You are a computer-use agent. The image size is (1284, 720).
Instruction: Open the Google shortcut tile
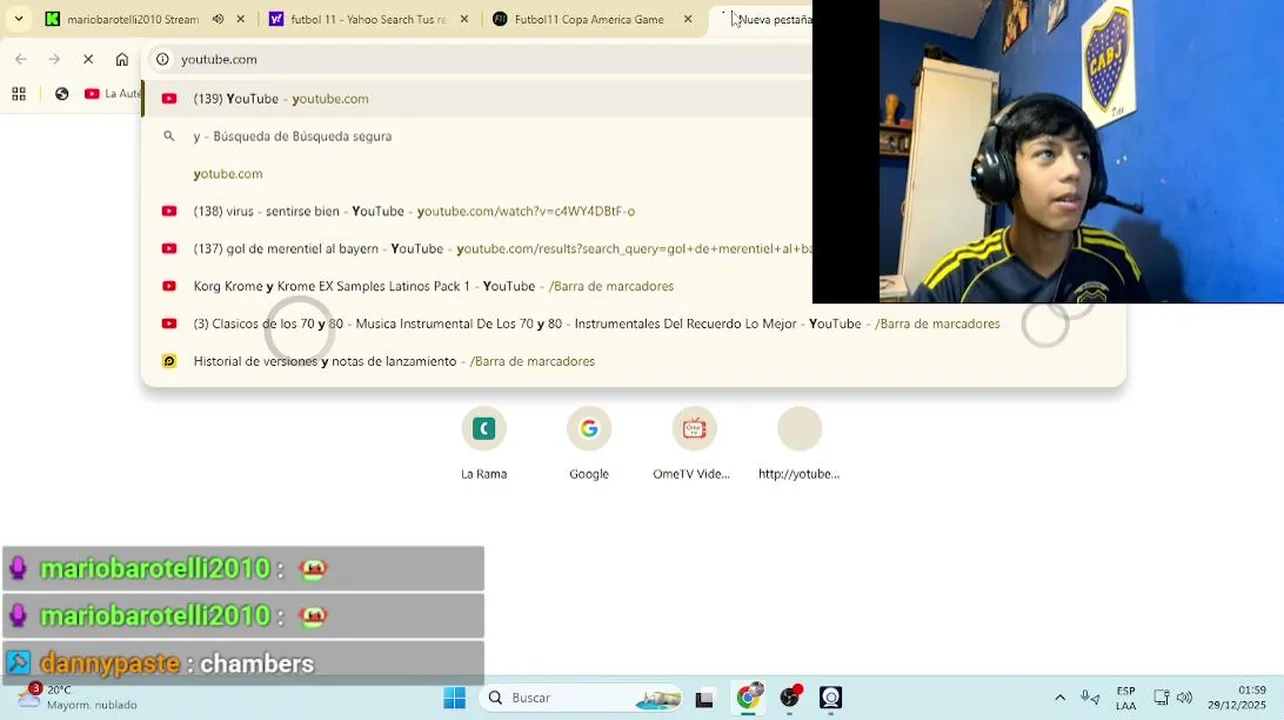coord(589,444)
